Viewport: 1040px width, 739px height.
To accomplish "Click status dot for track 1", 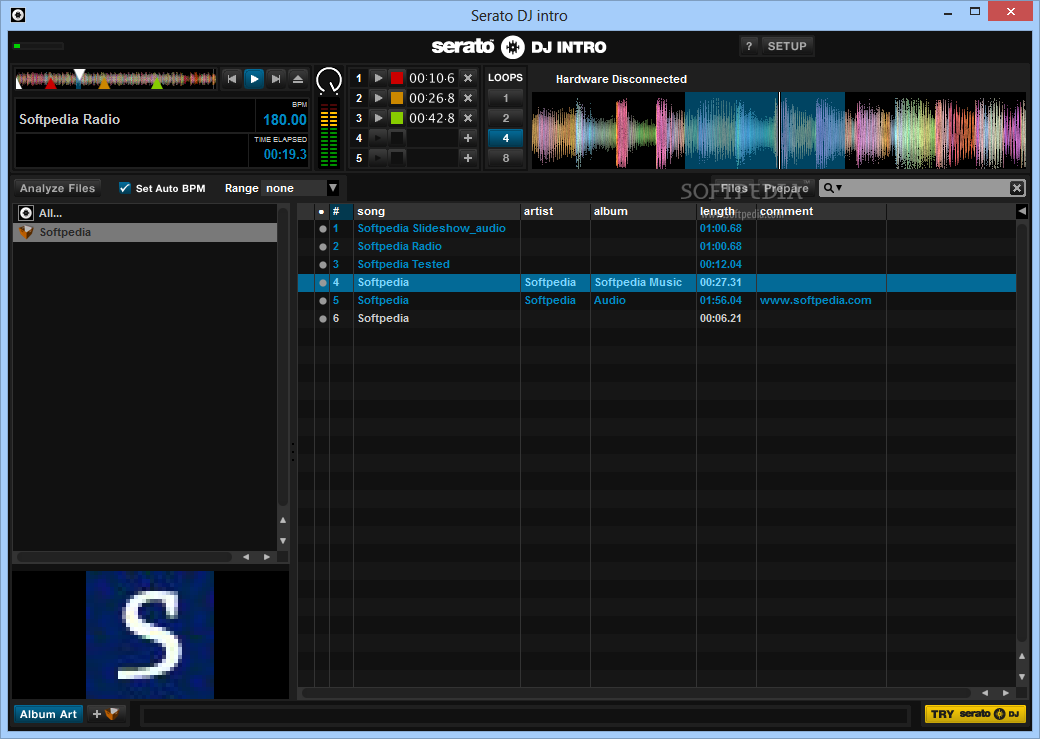I will [x=322, y=229].
